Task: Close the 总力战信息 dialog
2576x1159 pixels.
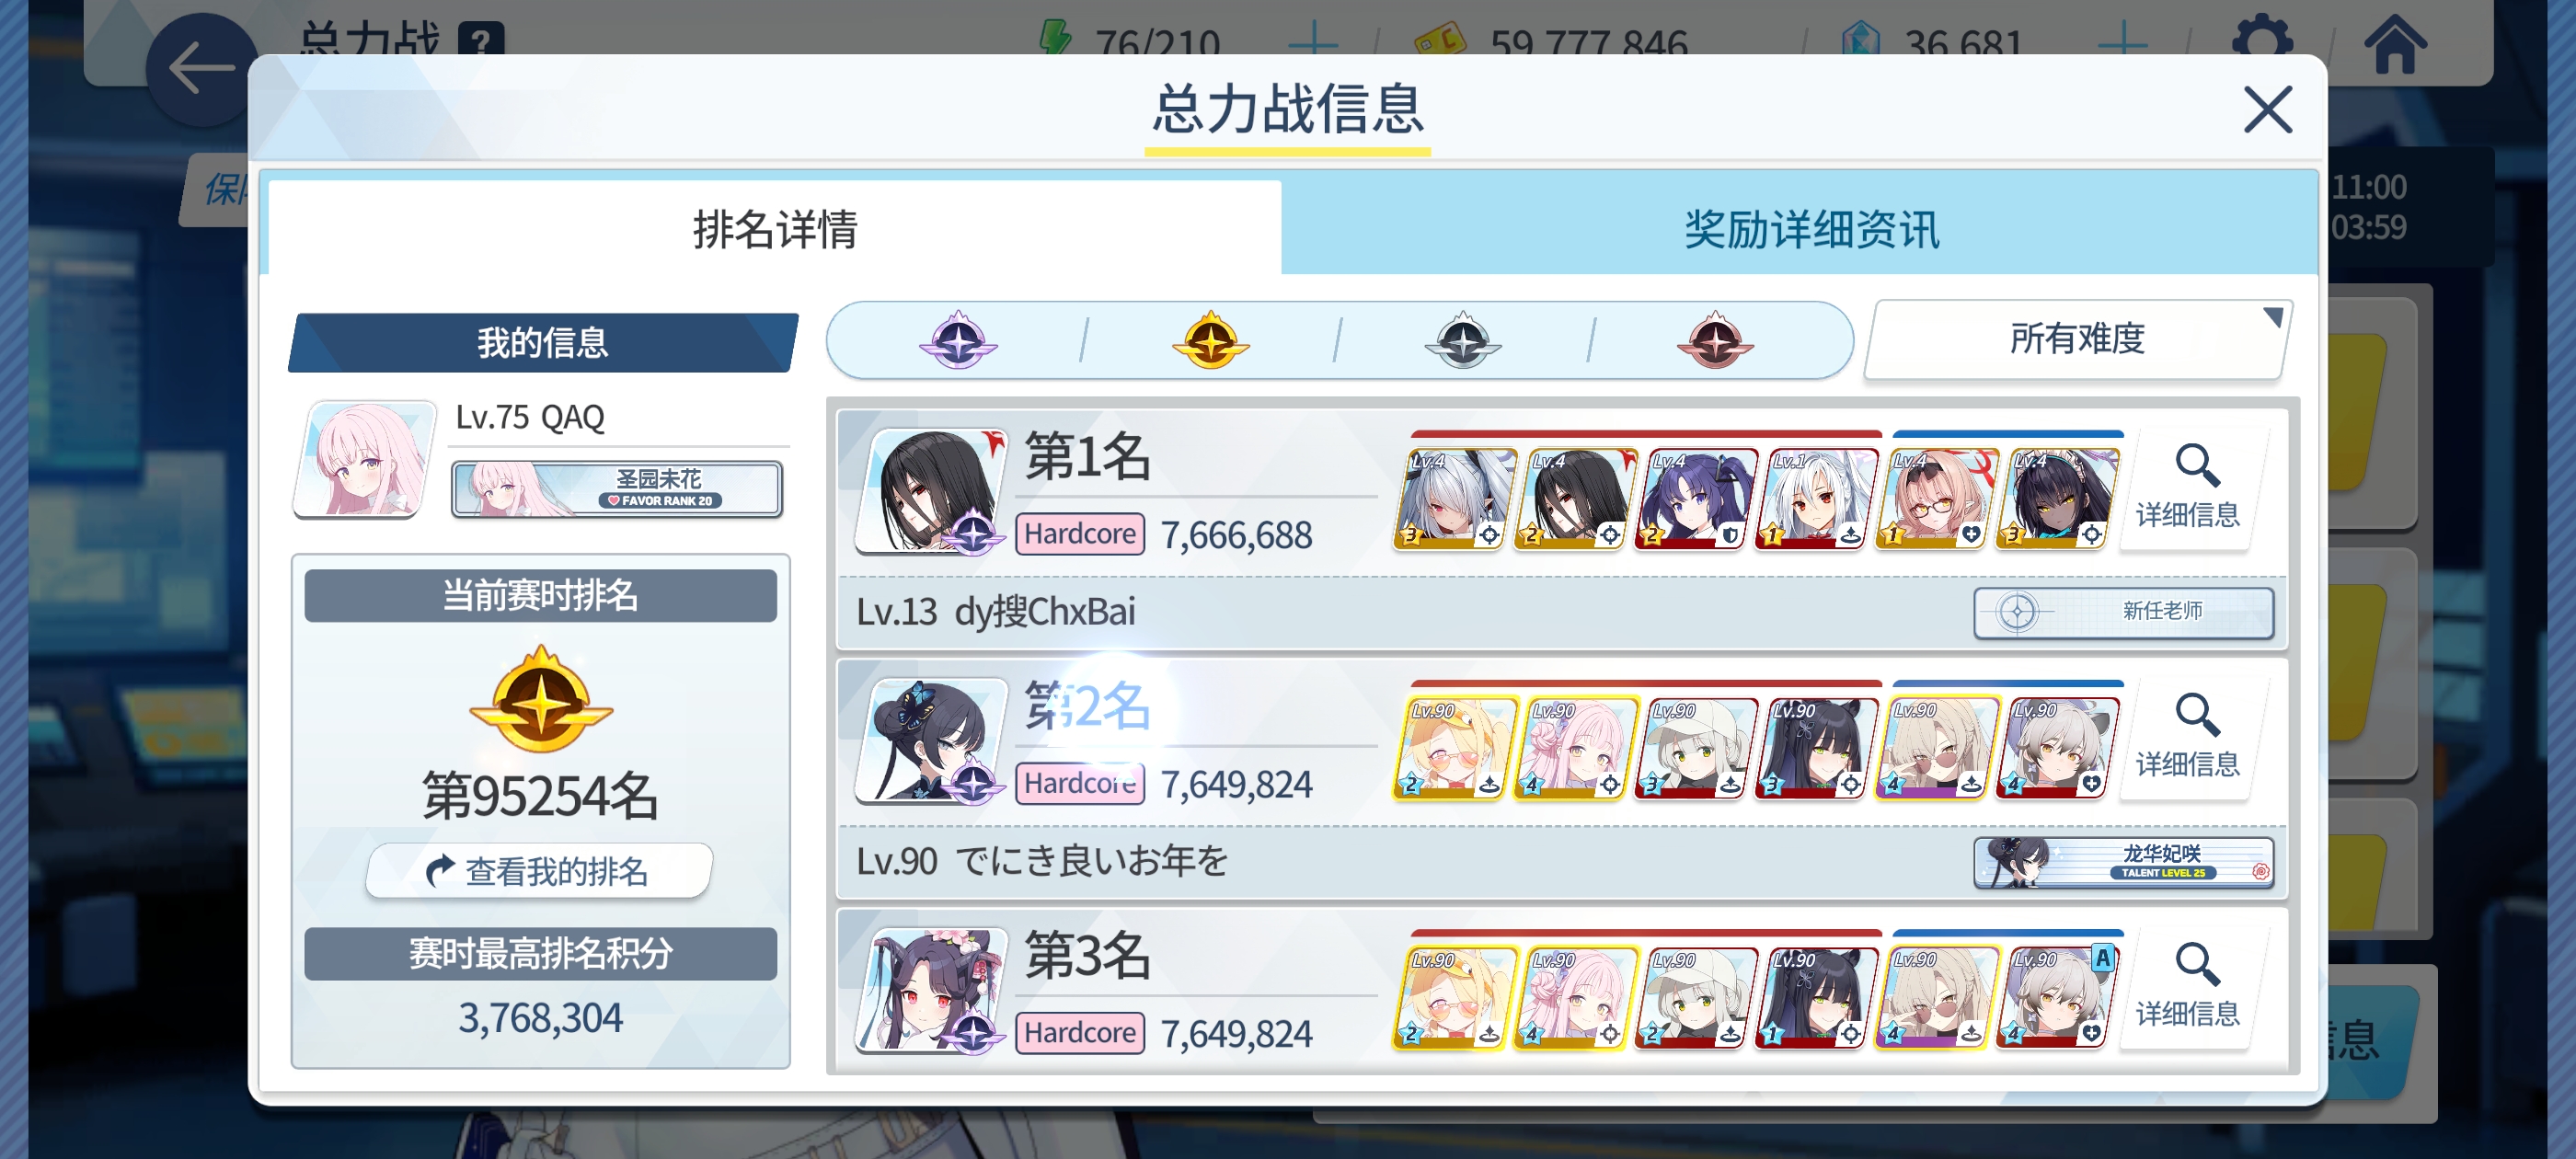Action: click(2267, 109)
